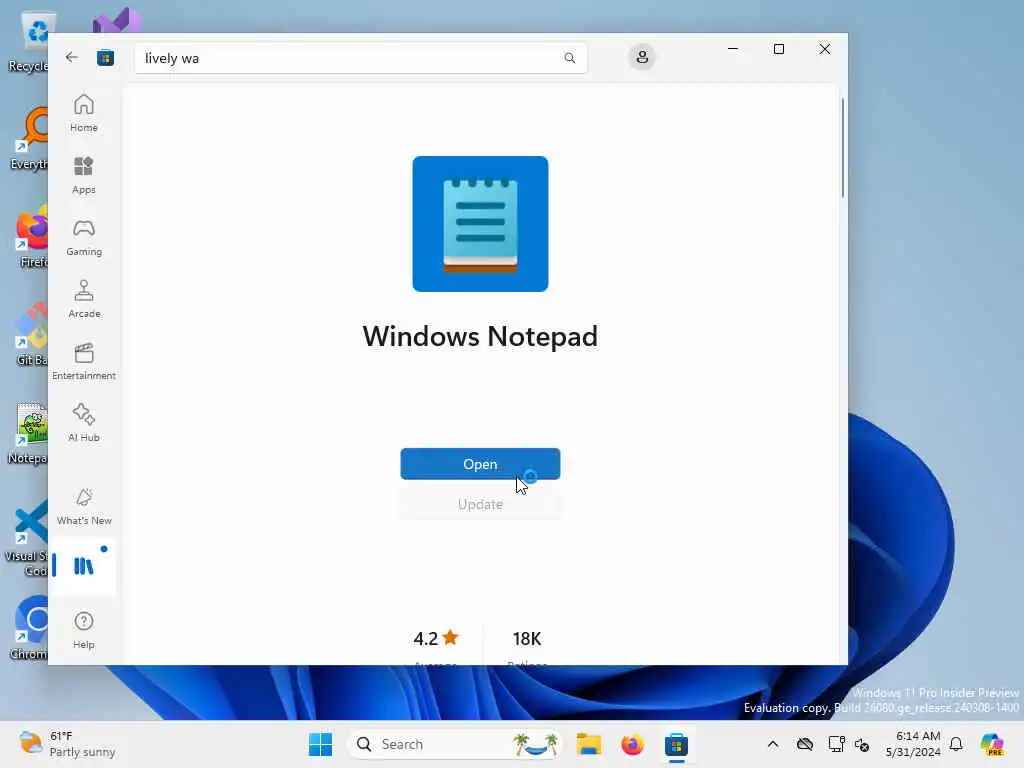Screen dimensions: 1024x768
Task: Click Microsoft Store taskbar icon
Action: pyautogui.click(x=676, y=744)
